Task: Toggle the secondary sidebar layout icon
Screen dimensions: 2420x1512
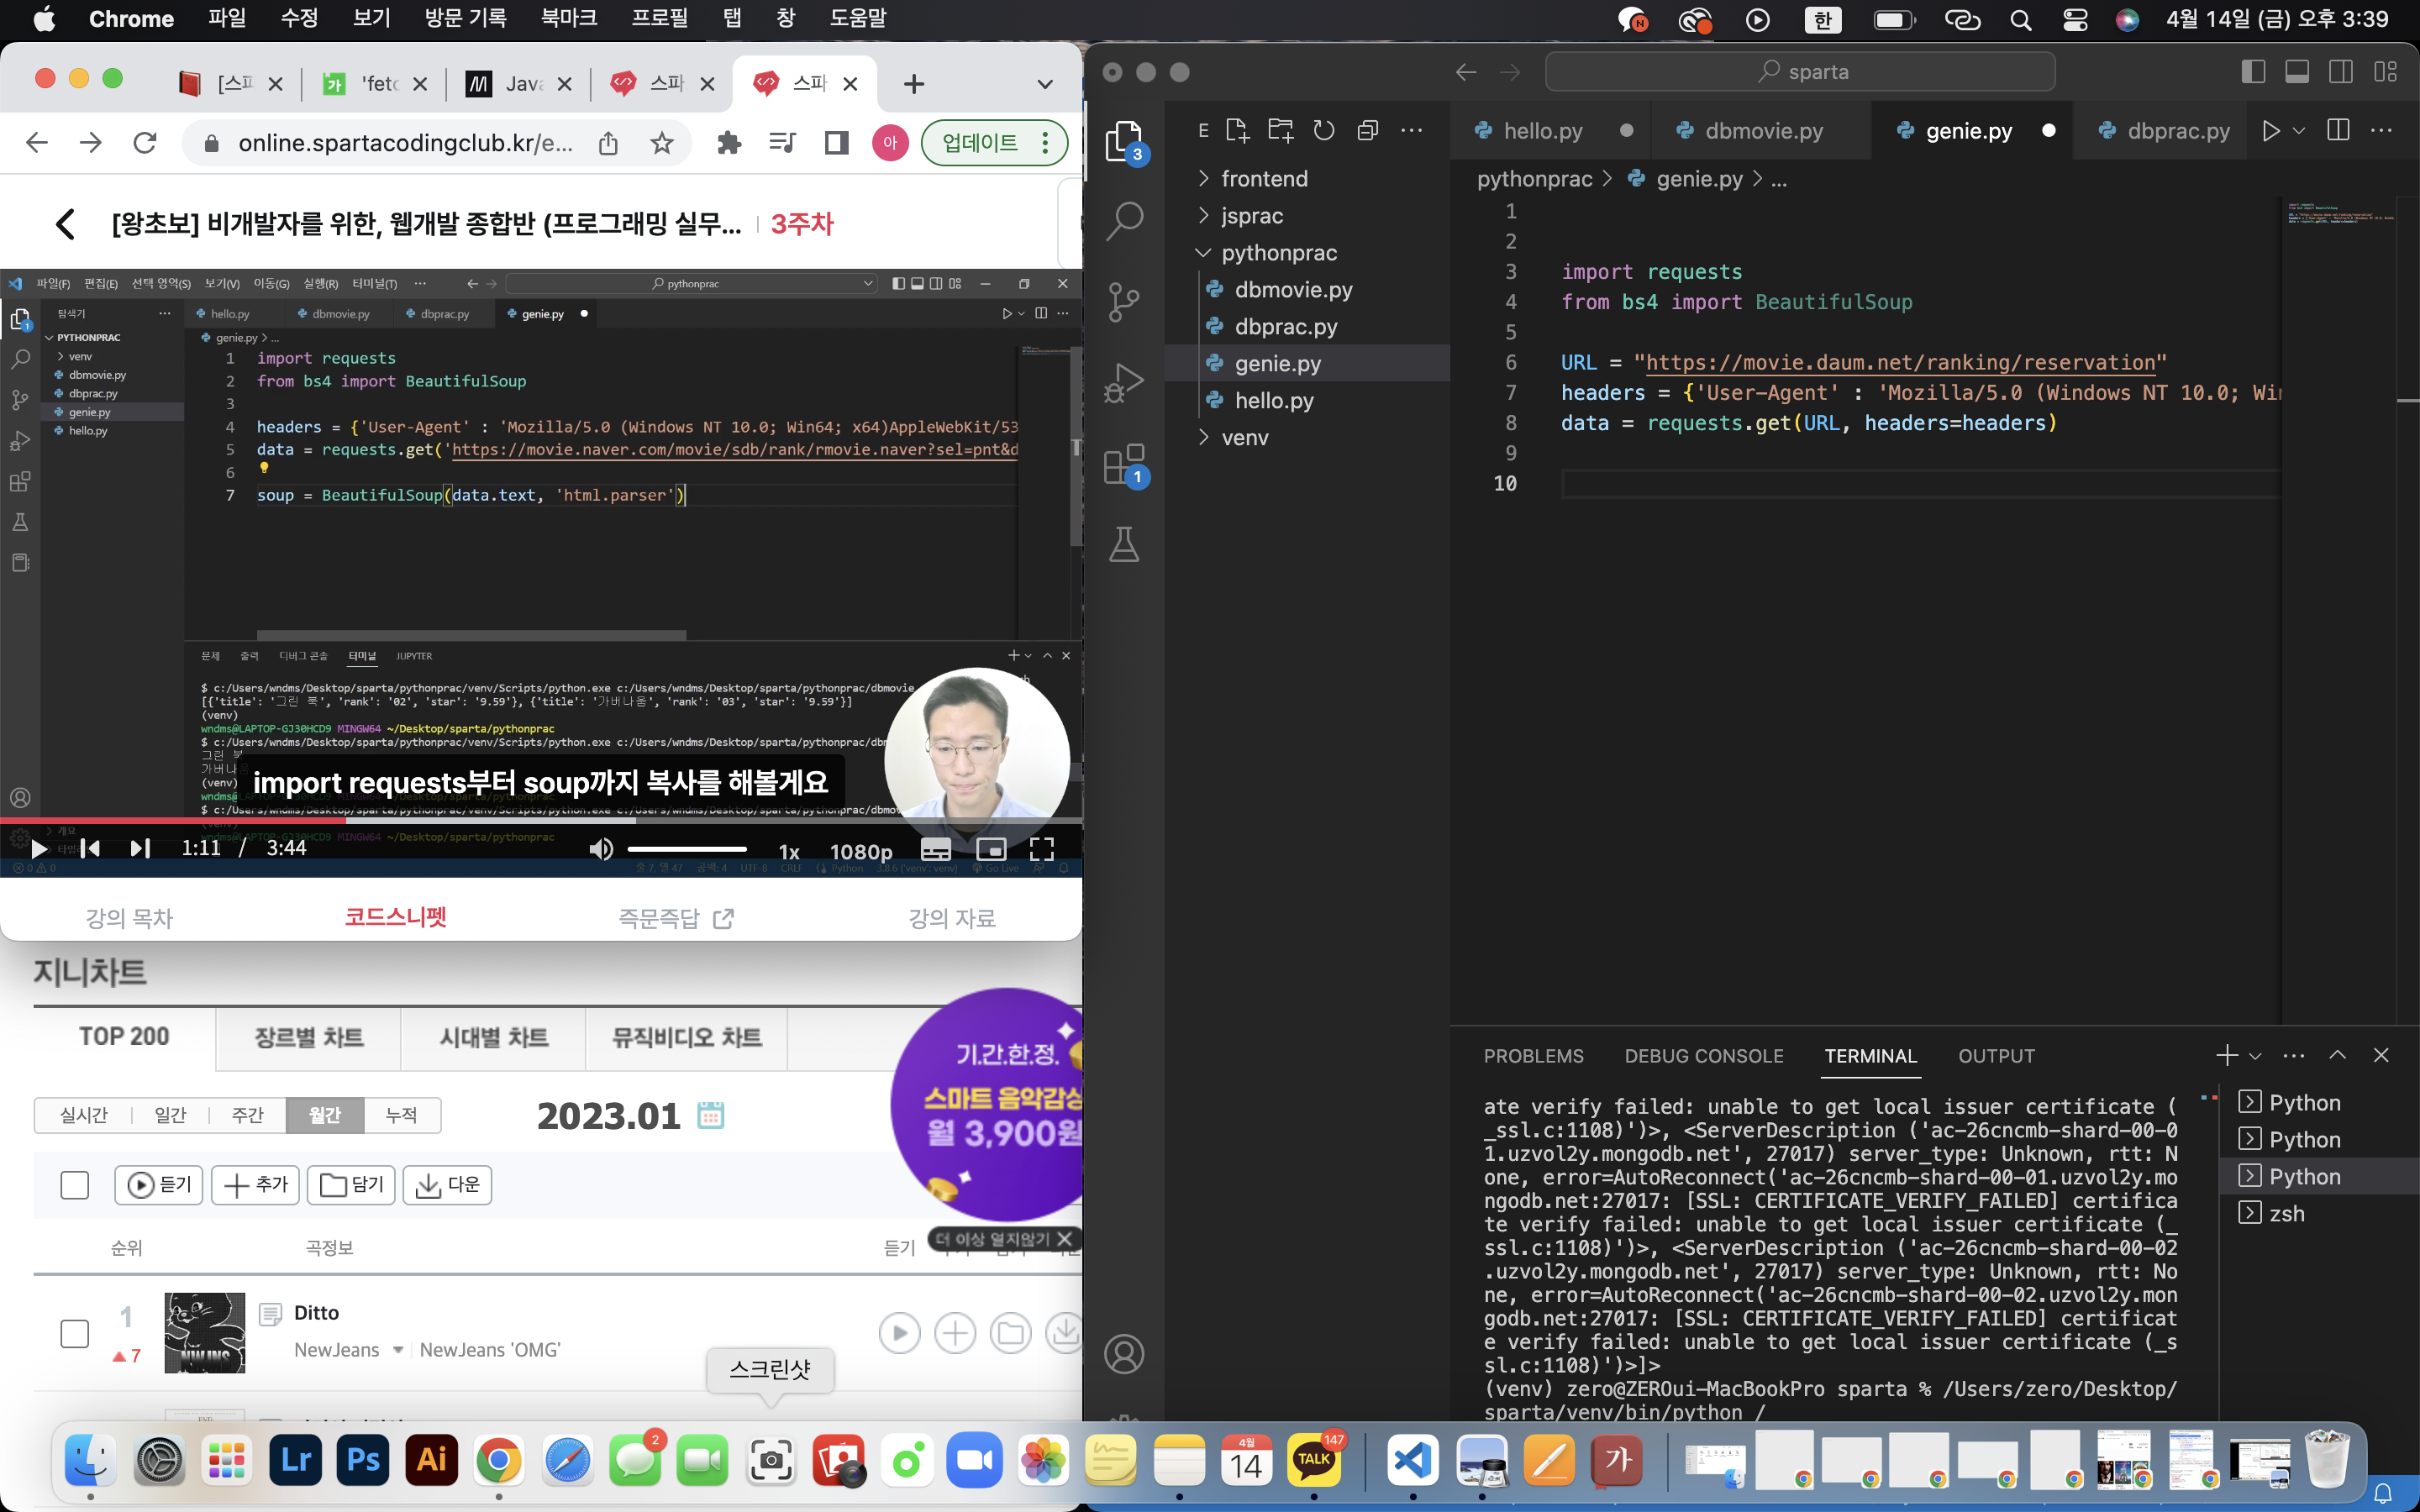Action: [x=2341, y=72]
